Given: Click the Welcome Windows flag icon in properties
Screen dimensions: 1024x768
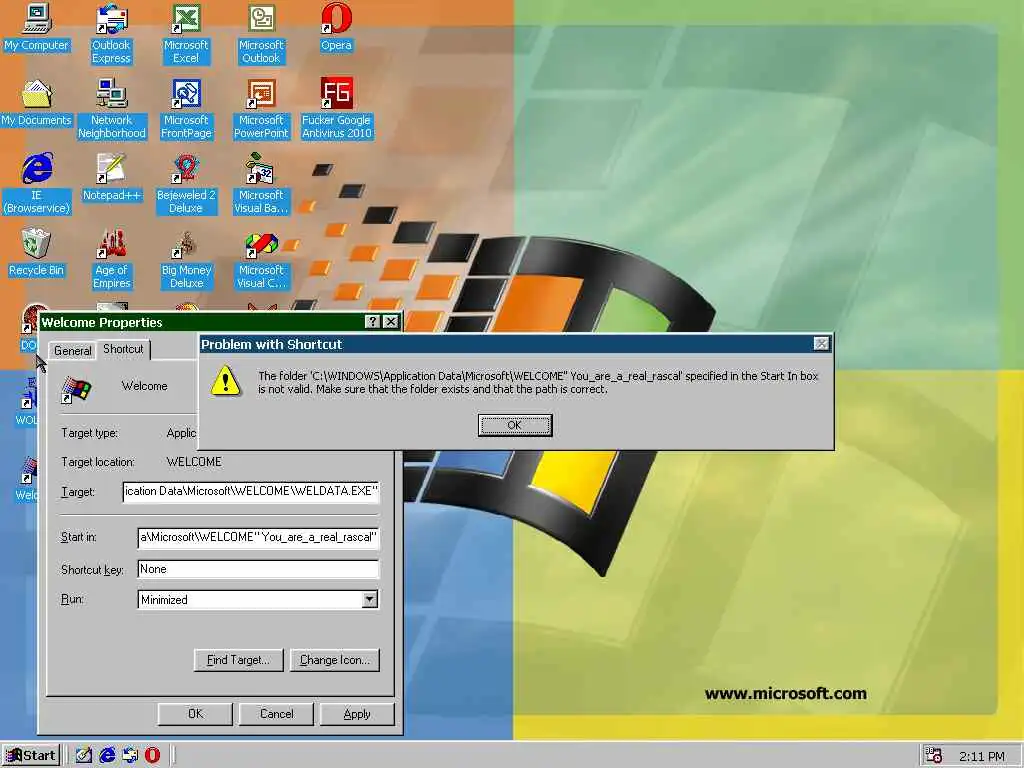Looking at the screenshot, I should pyautogui.click(x=76, y=389).
